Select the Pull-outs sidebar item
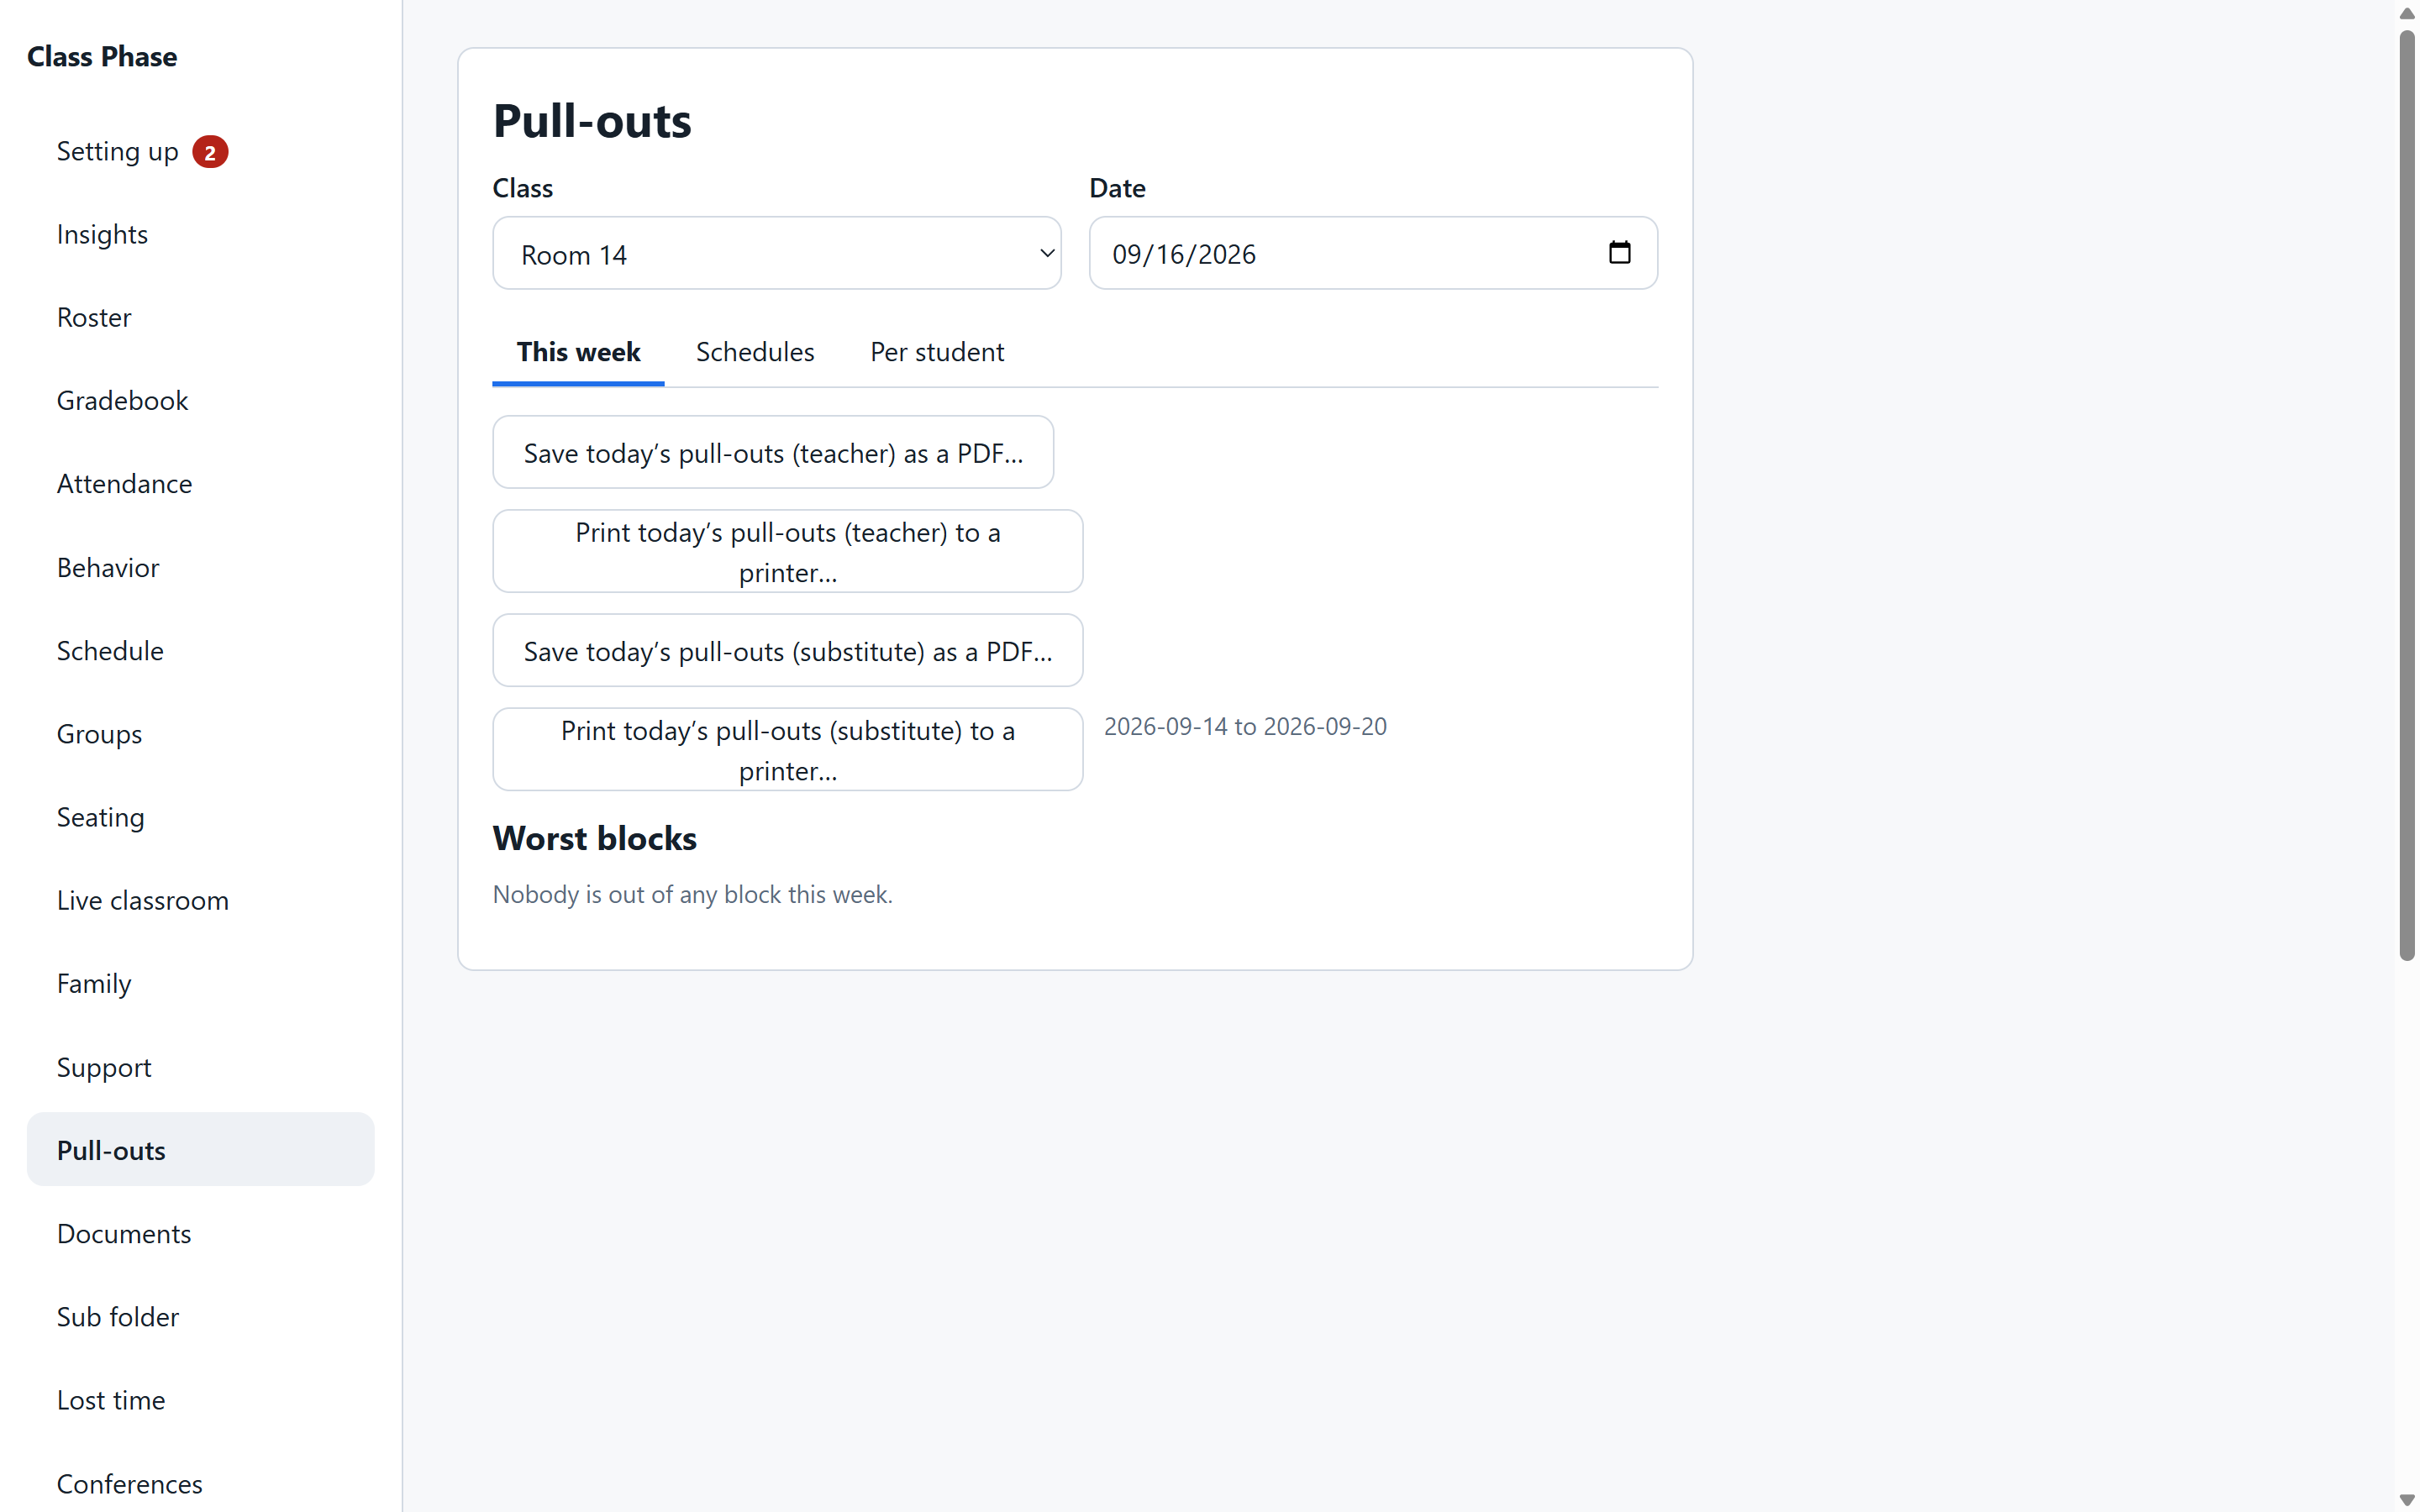The width and height of the screenshot is (2420, 1512). (x=200, y=1150)
